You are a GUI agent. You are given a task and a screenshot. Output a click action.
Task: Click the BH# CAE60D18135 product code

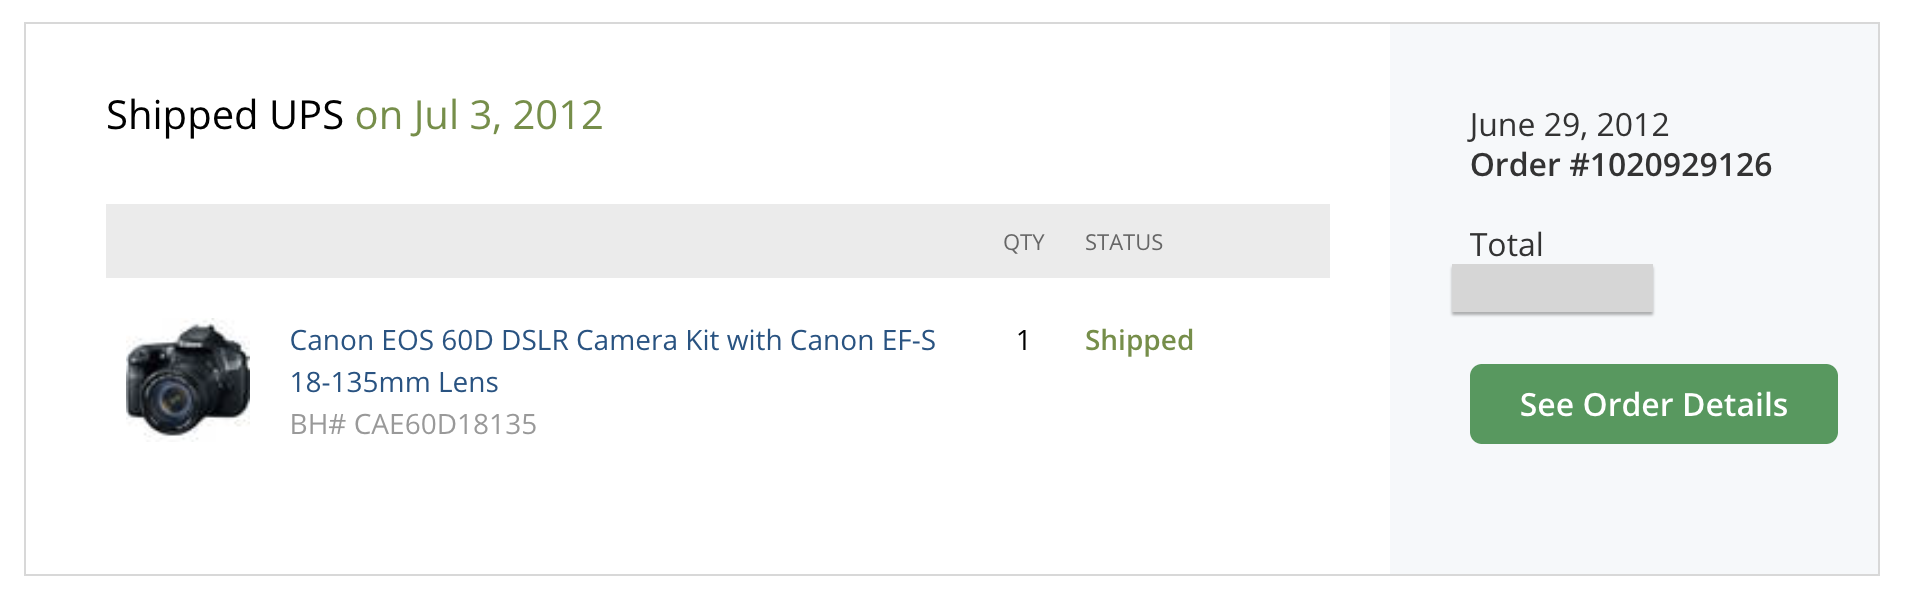413,425
